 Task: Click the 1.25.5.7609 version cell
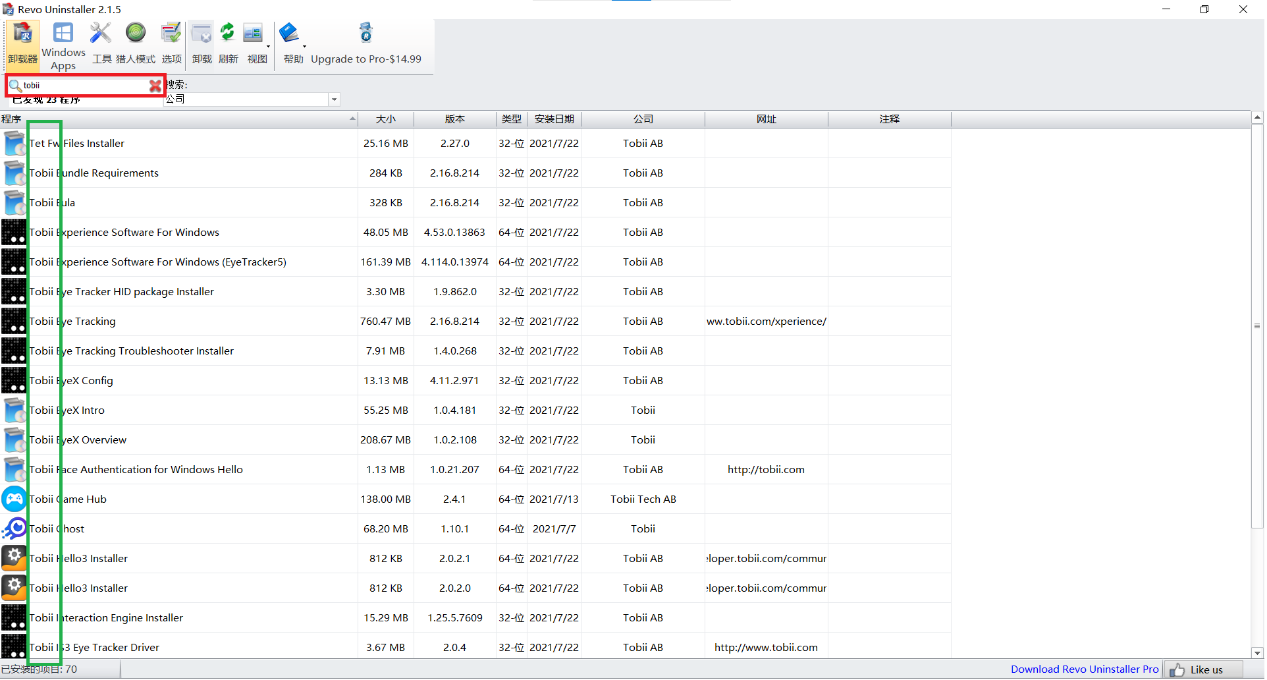tap(454, 618)
